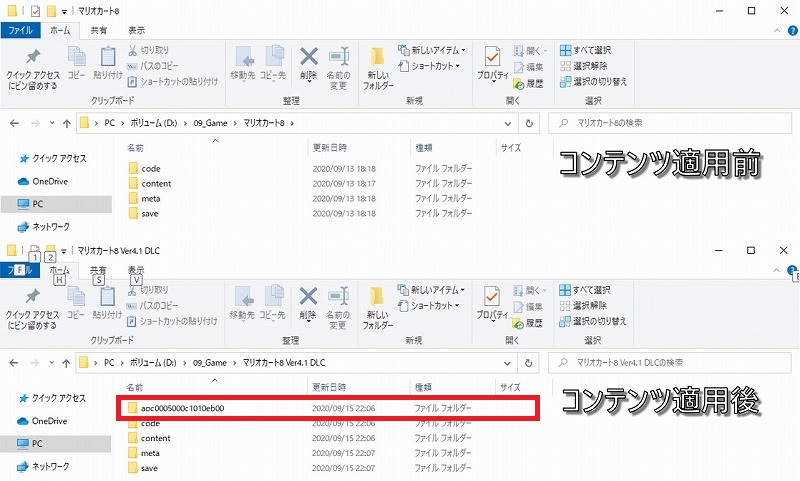Select ネットワーク in upper window sidebar

pos(44,226)
